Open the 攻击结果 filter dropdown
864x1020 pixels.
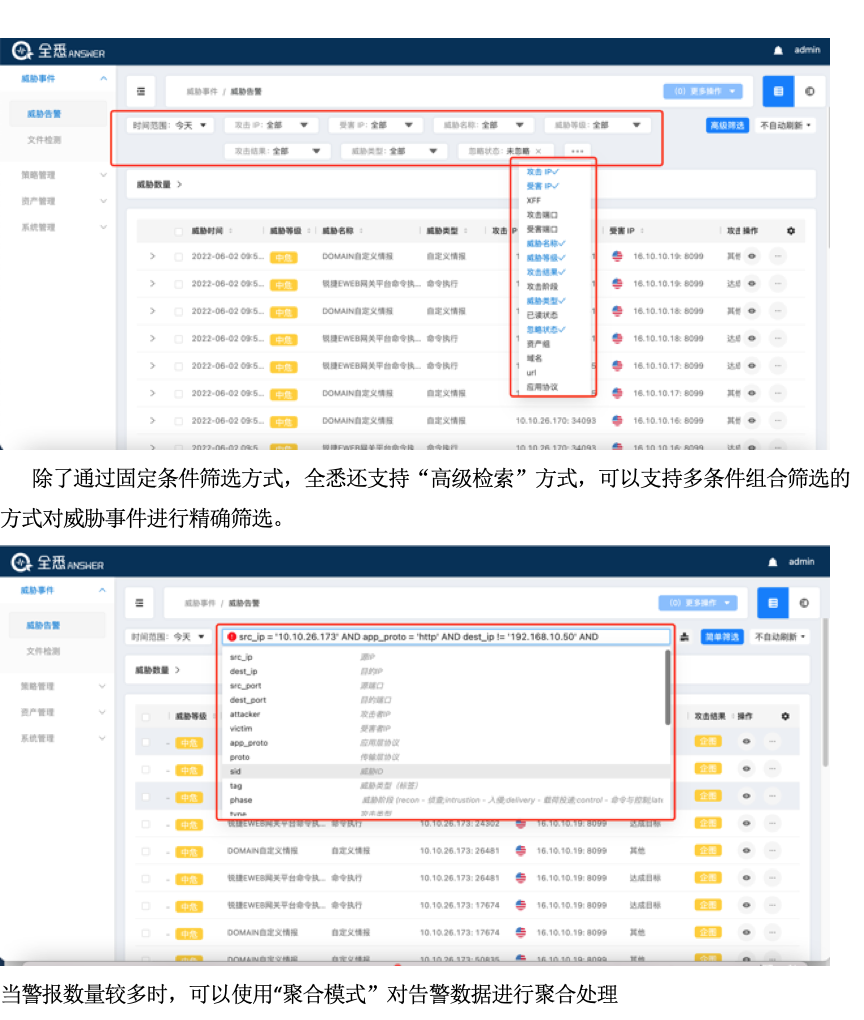click(x=277, y=151)
